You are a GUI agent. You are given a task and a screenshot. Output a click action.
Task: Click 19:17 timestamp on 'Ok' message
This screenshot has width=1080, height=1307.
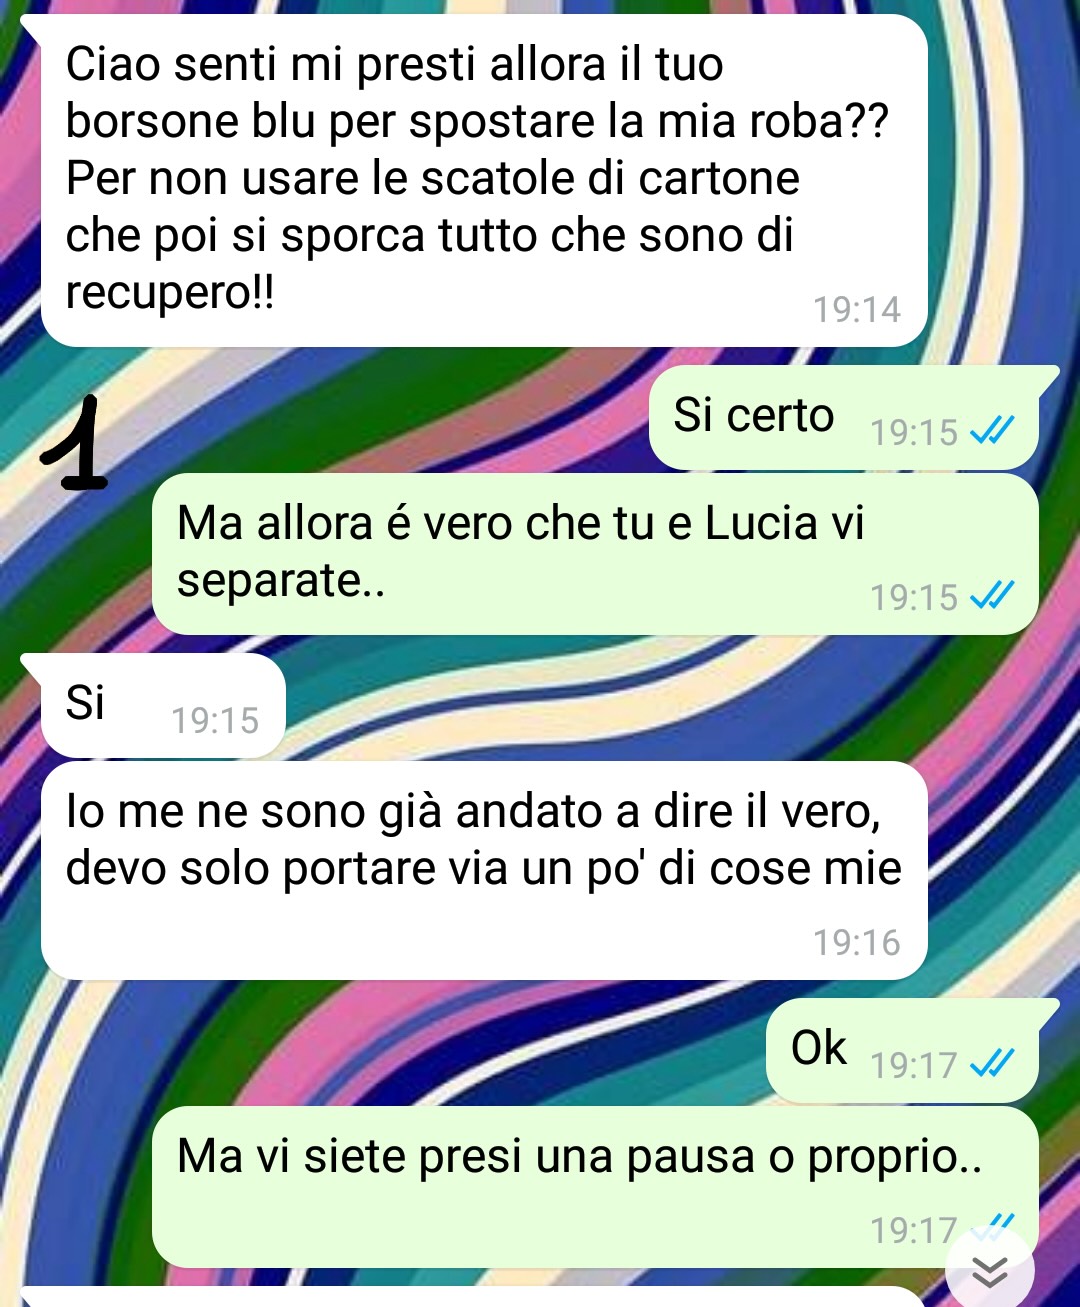pyautogui.click(x=914, y=1065)
